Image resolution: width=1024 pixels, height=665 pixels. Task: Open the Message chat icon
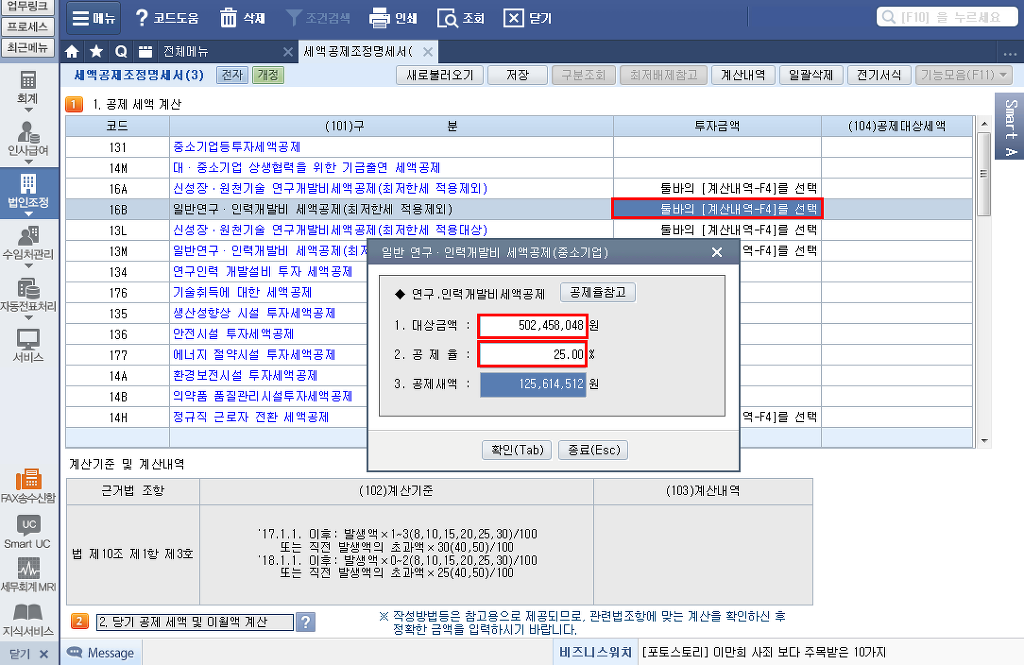(74, 653)
